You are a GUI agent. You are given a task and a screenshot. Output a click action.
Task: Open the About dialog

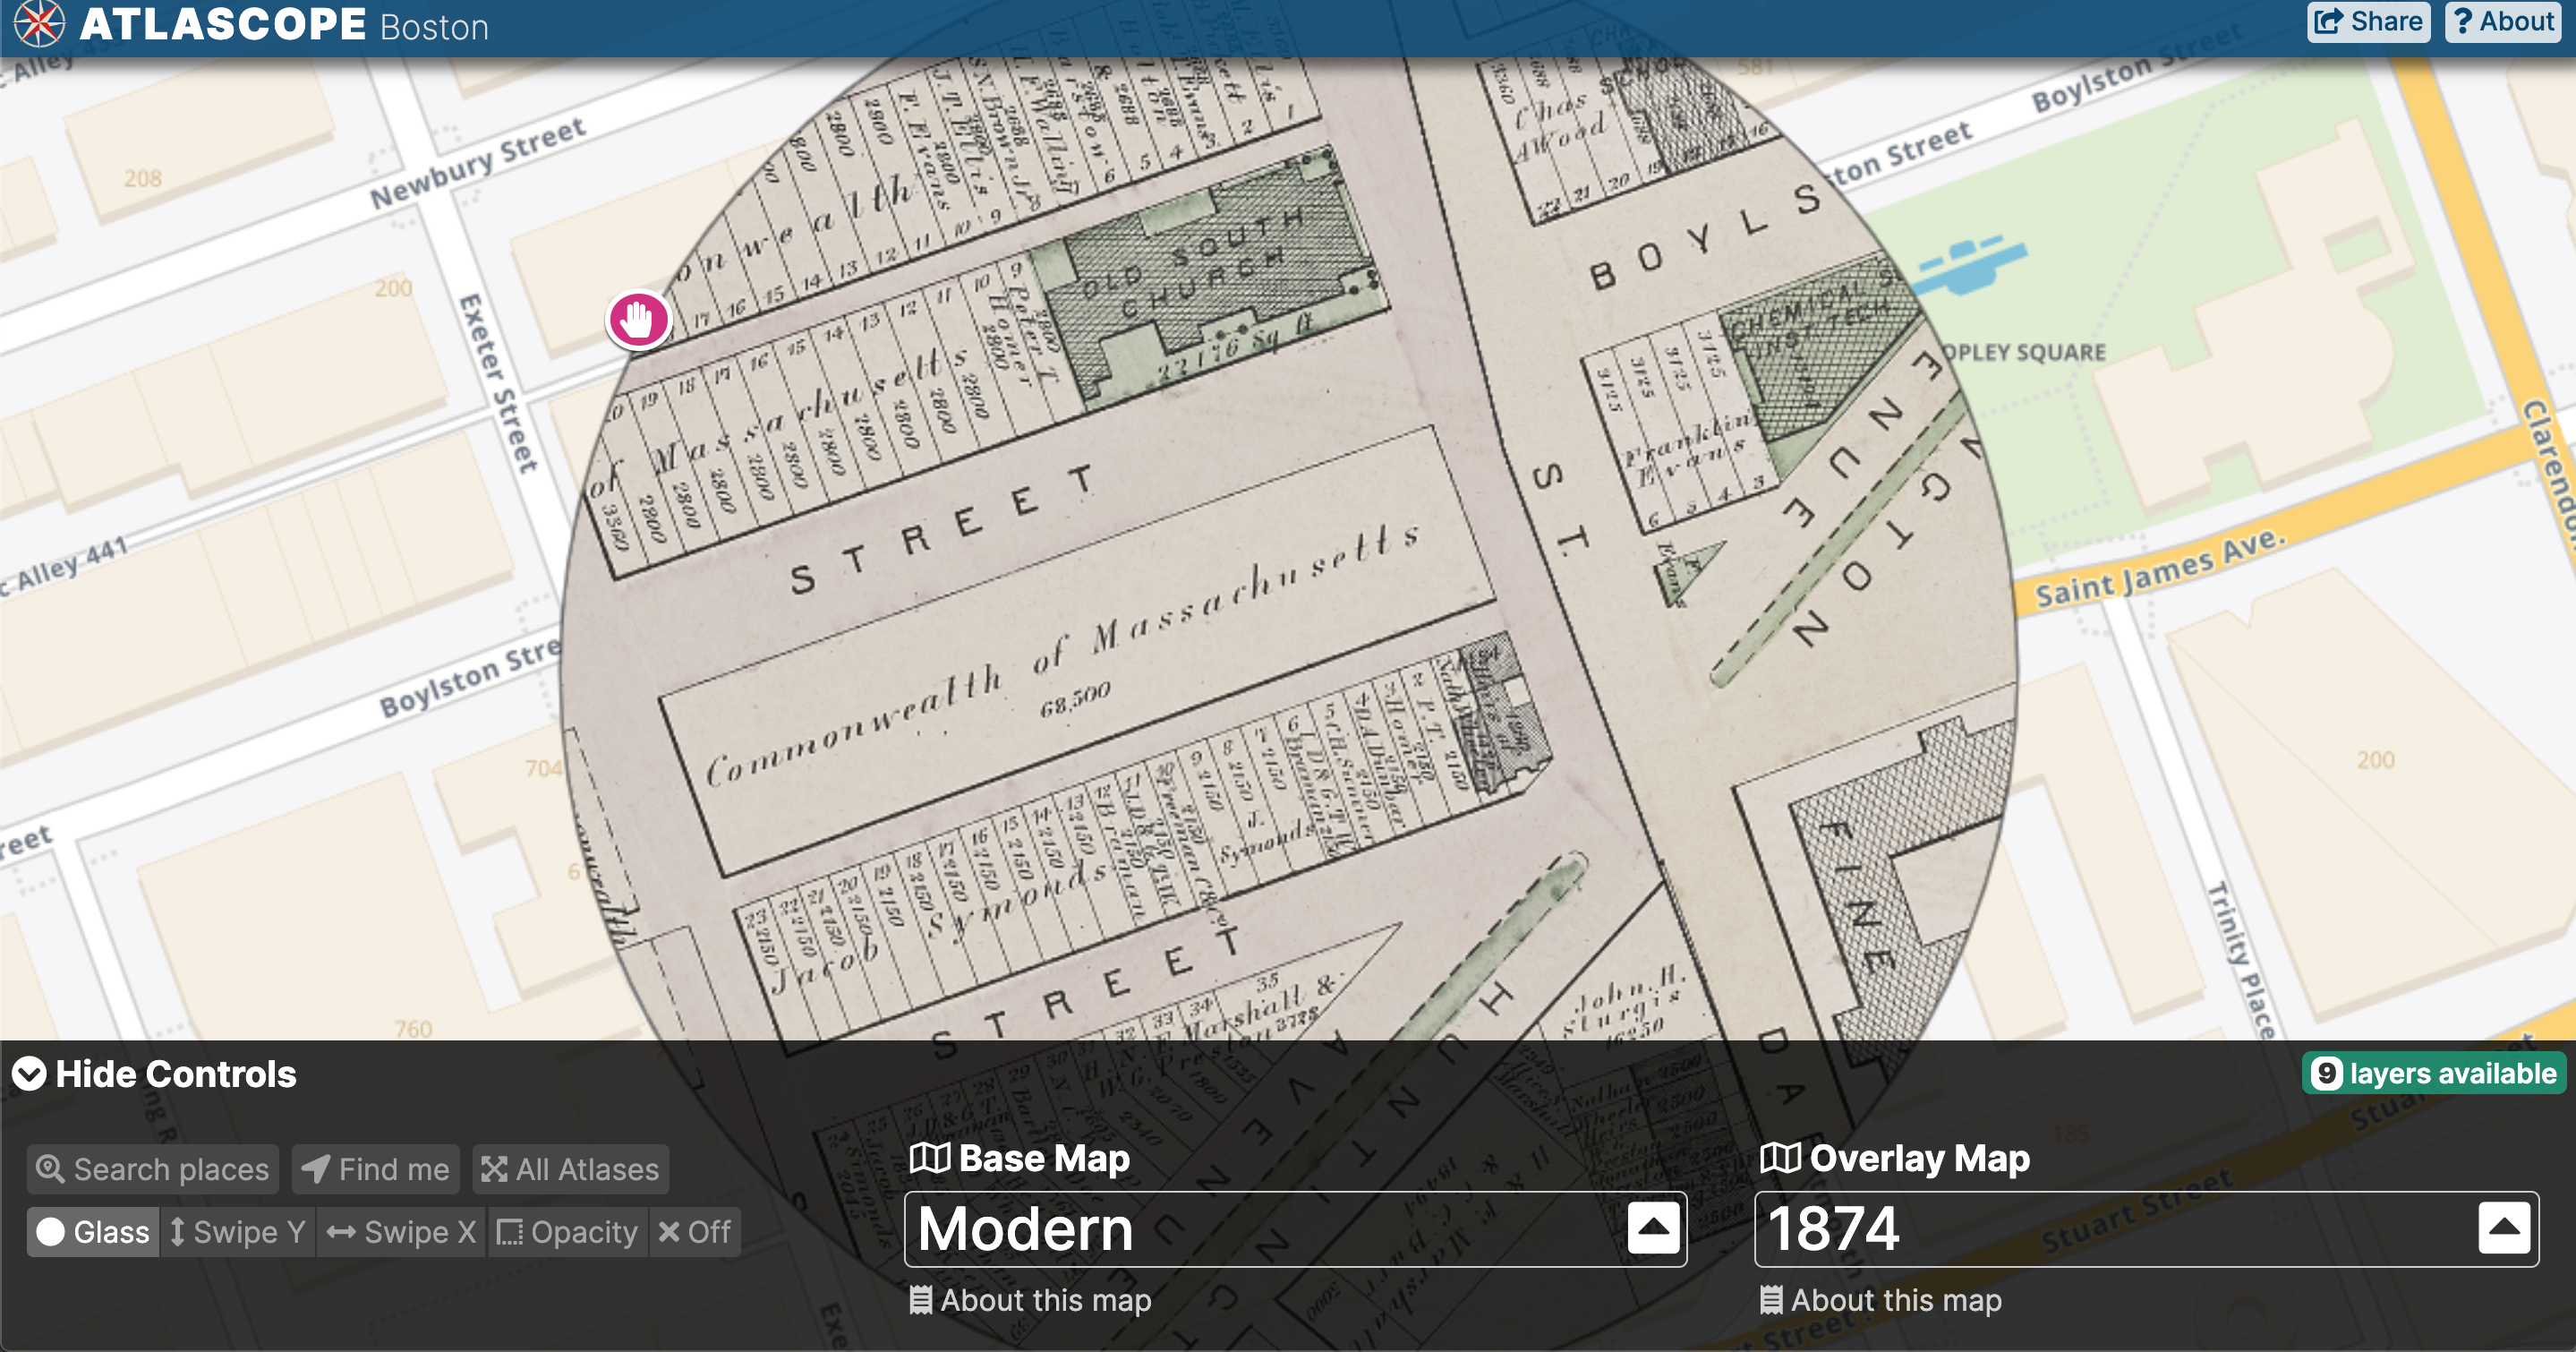coord(2504,26)
